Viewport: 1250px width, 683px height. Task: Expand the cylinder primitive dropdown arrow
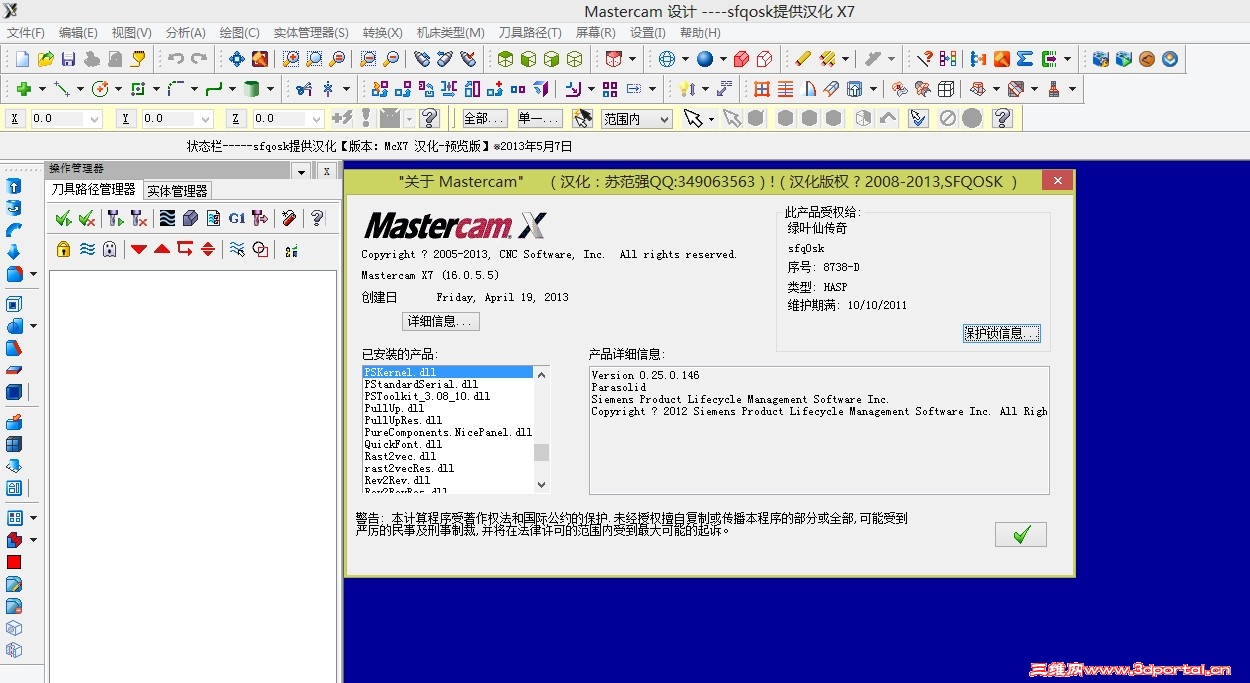coord(270,89)
